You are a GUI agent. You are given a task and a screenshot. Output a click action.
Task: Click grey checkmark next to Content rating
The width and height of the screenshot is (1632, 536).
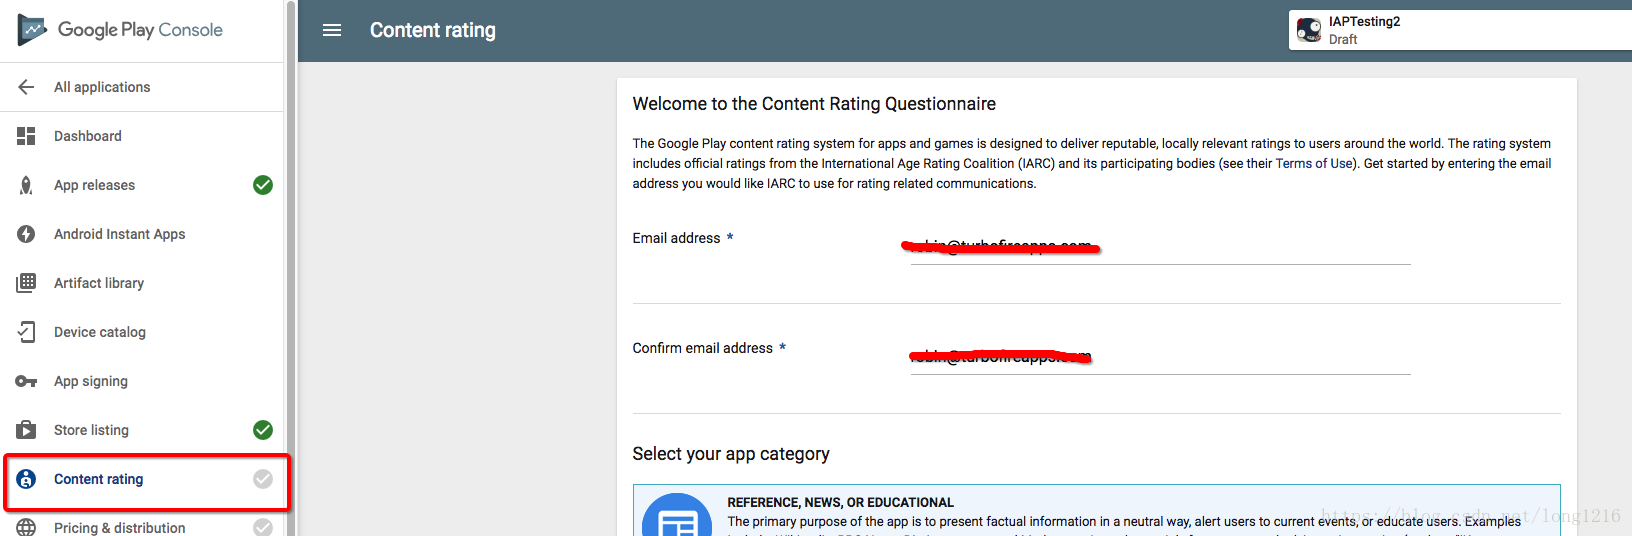[263, 479]
